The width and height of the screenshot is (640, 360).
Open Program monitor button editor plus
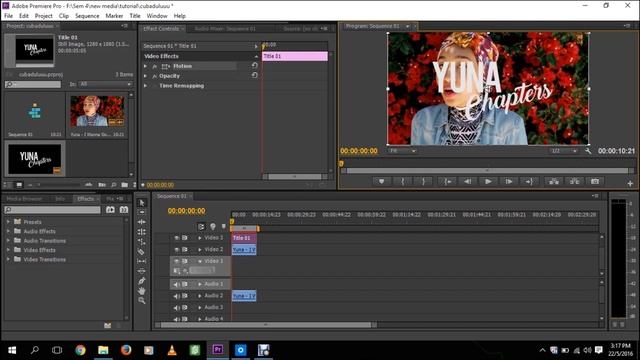click(630, 184)
